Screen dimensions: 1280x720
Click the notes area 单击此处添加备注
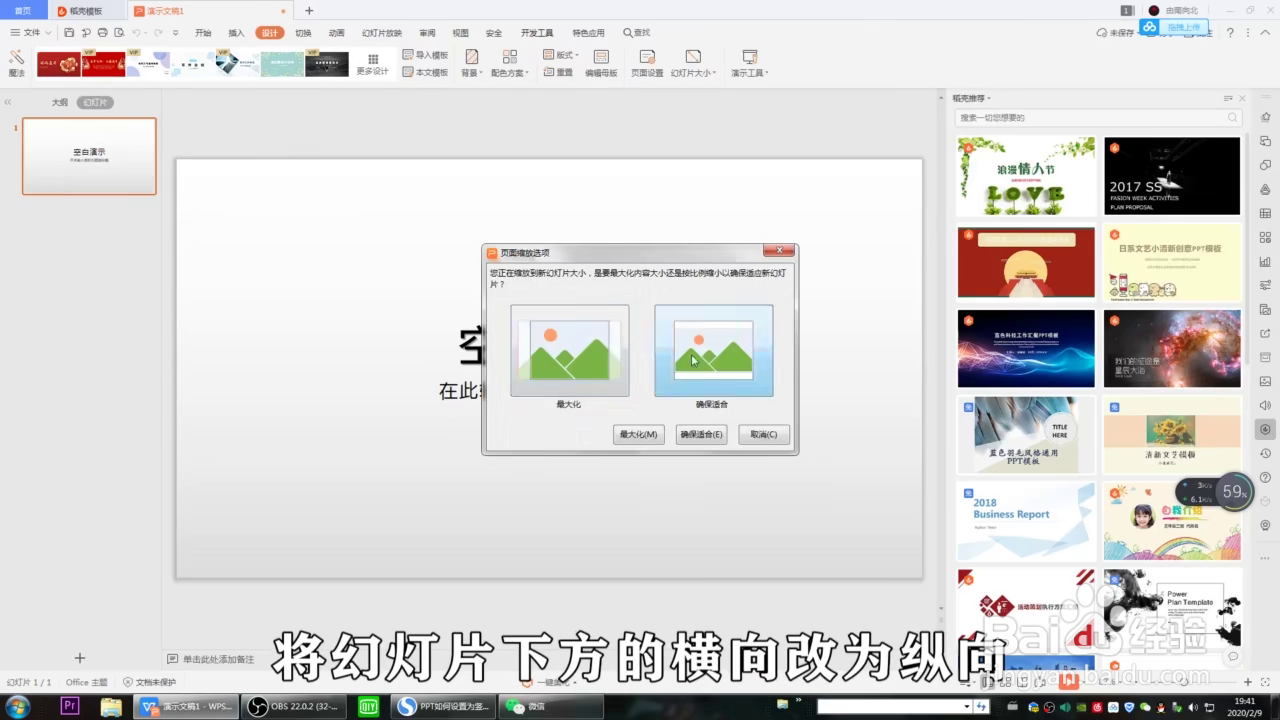pyautogui.click(x=211, y=659)
